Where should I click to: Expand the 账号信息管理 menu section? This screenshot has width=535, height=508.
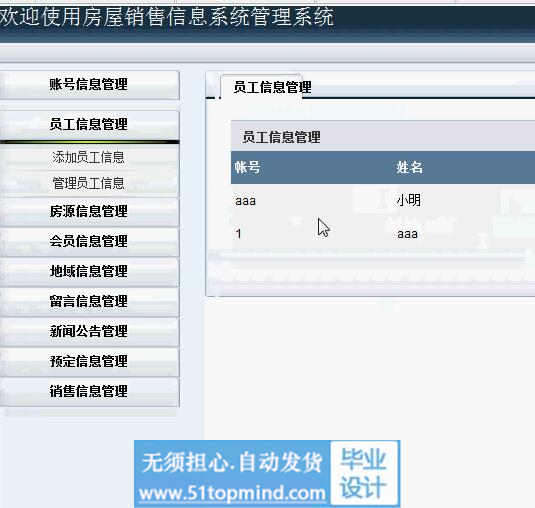pyautogui.click(x=89, y=85)
